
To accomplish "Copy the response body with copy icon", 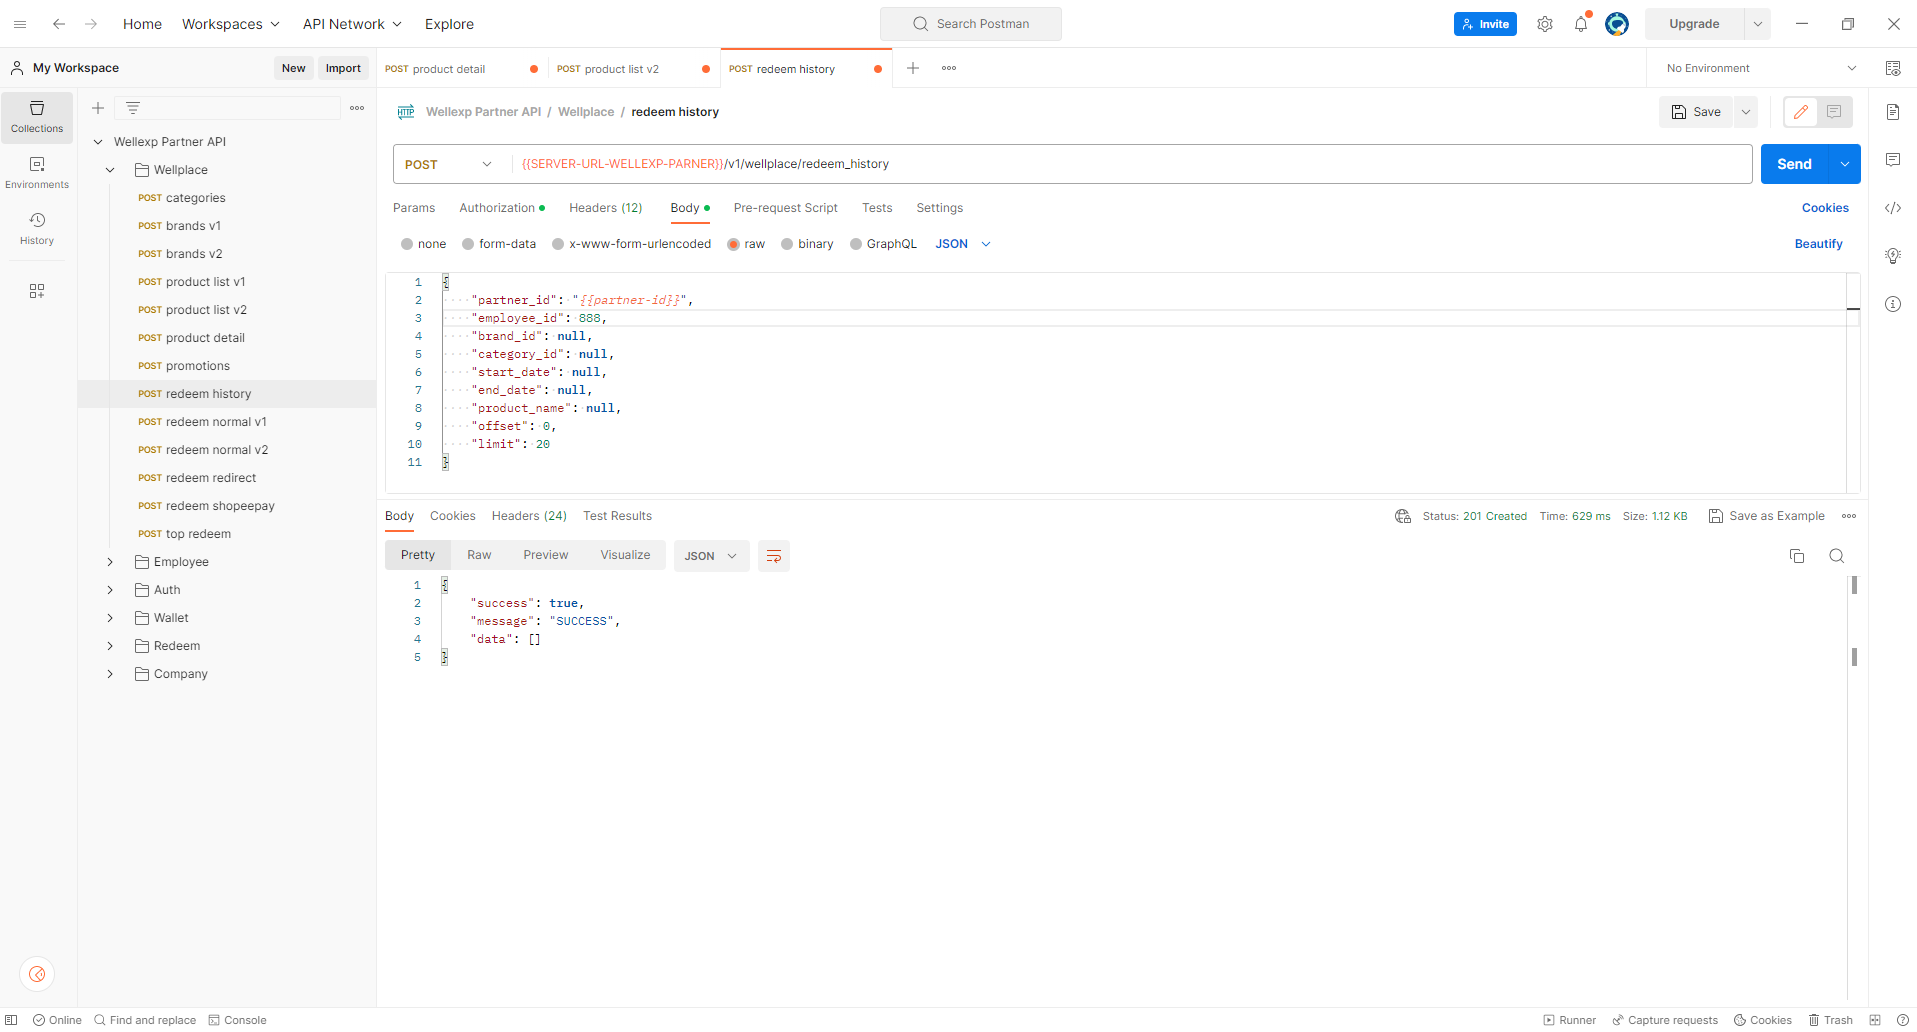I will point(1797,556).
